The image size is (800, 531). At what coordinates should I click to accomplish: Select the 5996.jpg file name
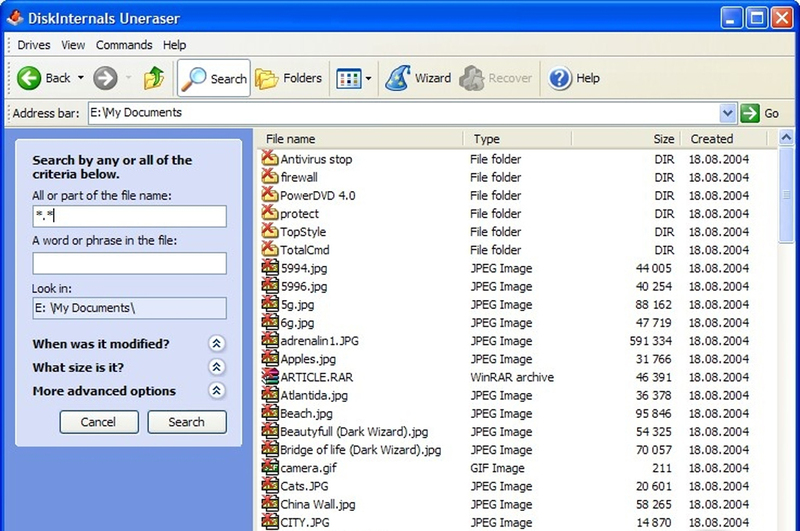304,287
